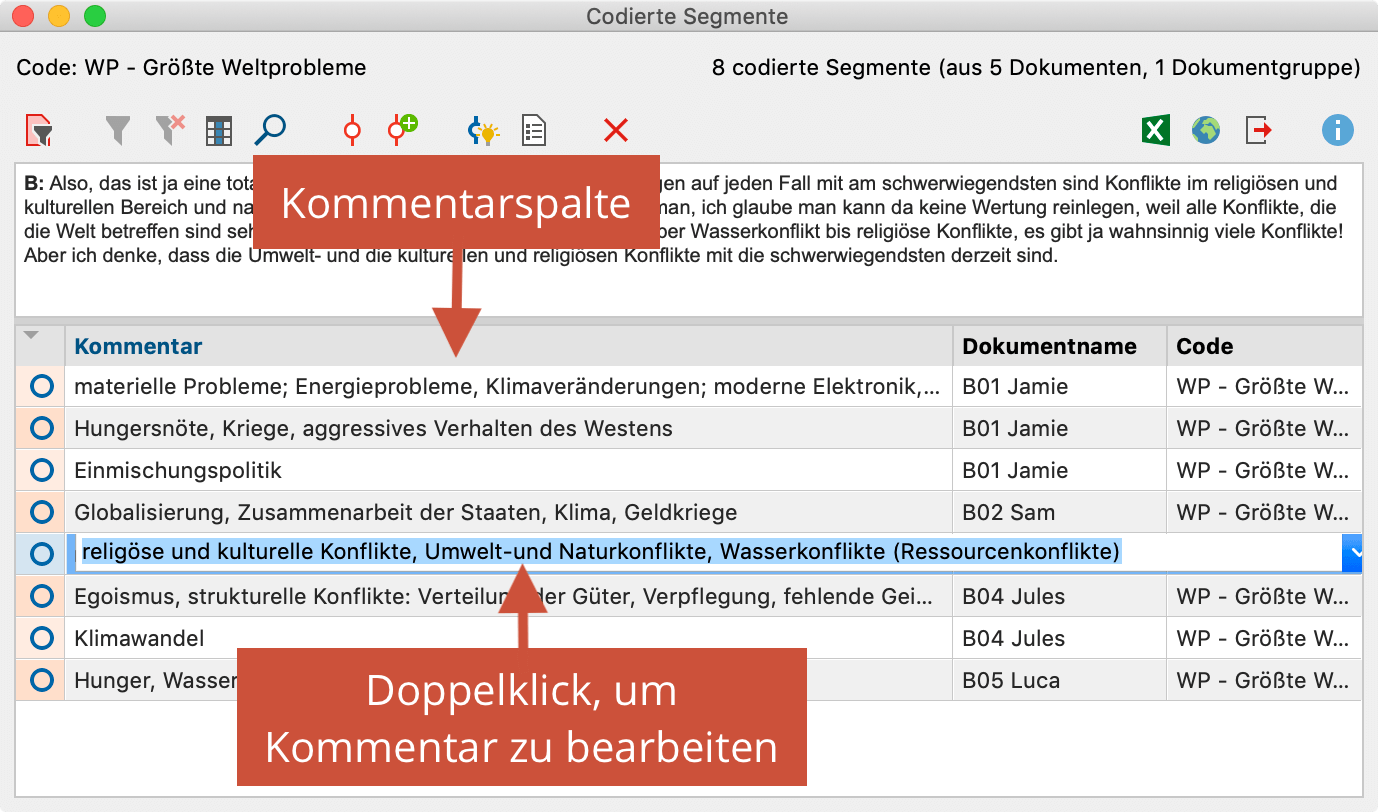Click the document list overview icon

coord(534,130)
